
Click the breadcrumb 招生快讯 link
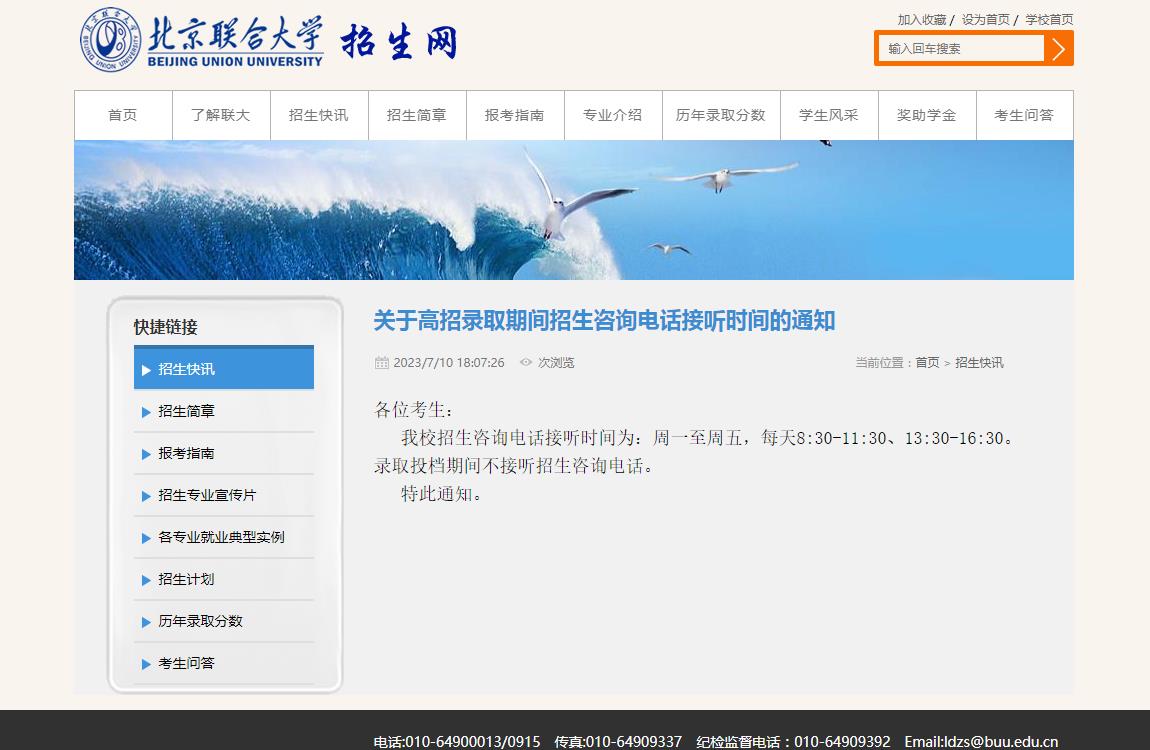point(979,362)
